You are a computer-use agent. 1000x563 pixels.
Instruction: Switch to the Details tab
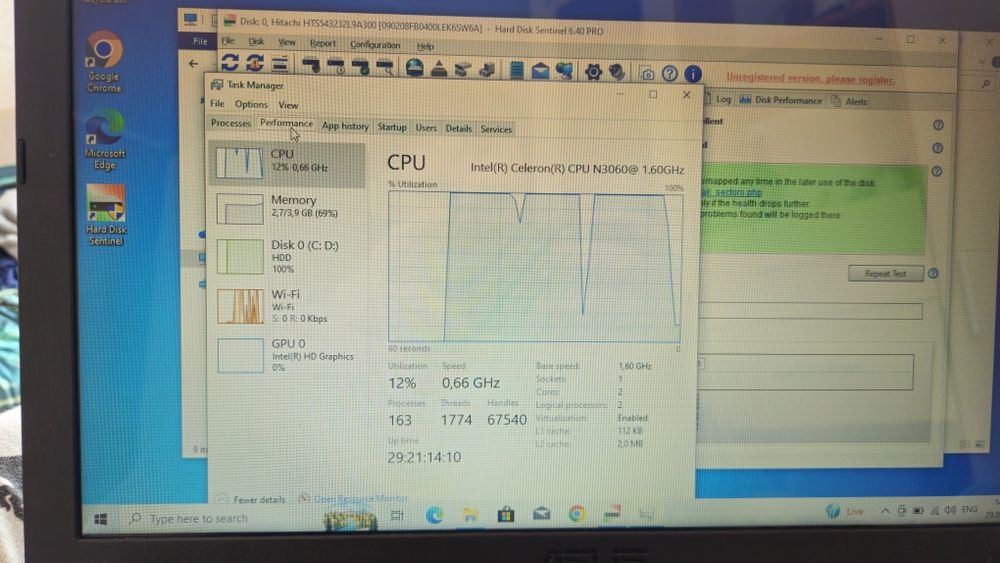point(458,128)
